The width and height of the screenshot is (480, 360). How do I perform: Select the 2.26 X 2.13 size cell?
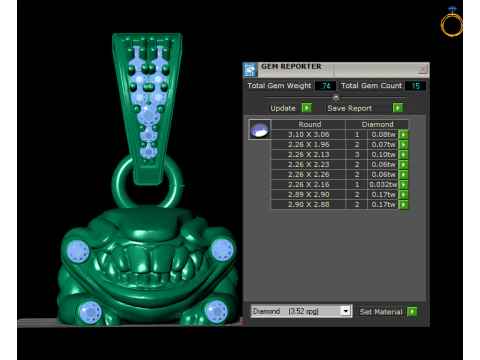308,154
